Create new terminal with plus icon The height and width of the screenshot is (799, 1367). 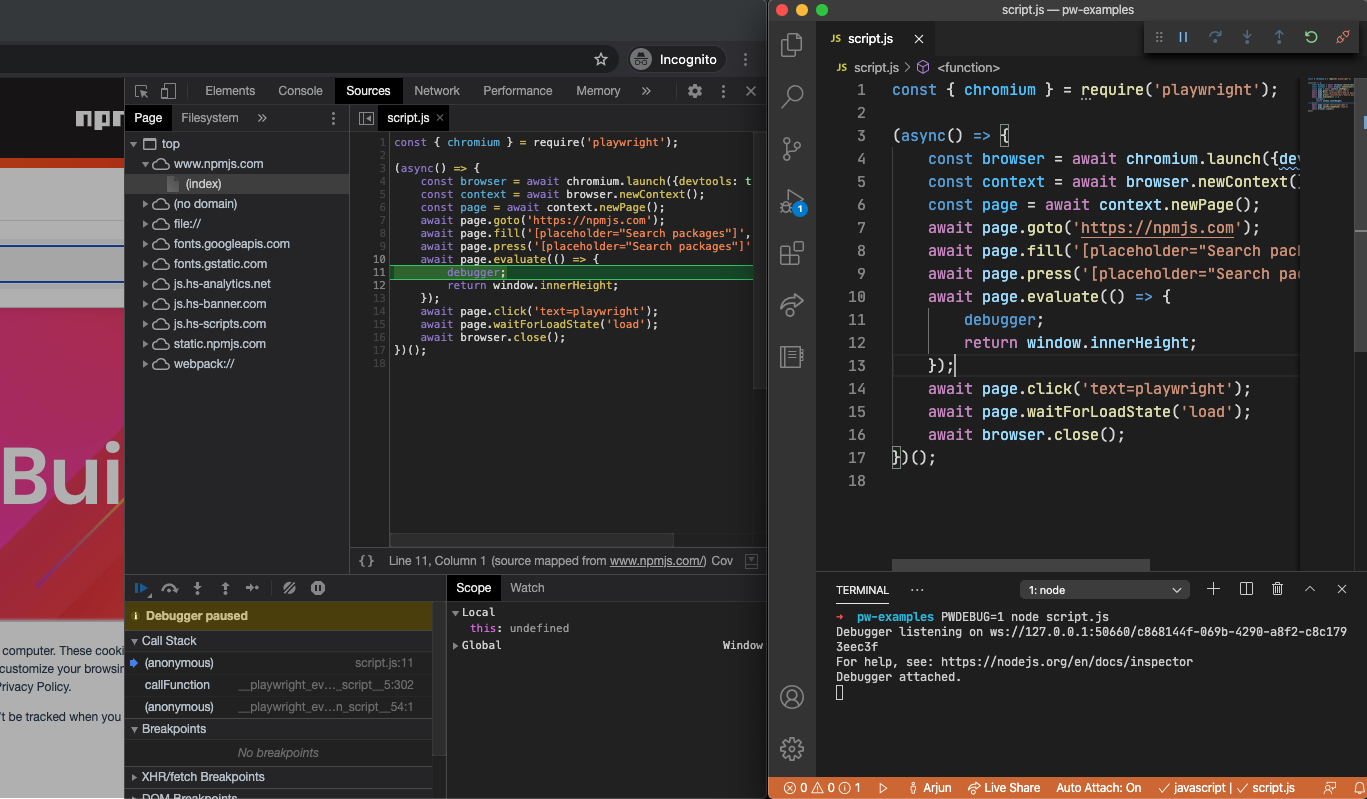pyautogui.click(x=1213, y=589)
